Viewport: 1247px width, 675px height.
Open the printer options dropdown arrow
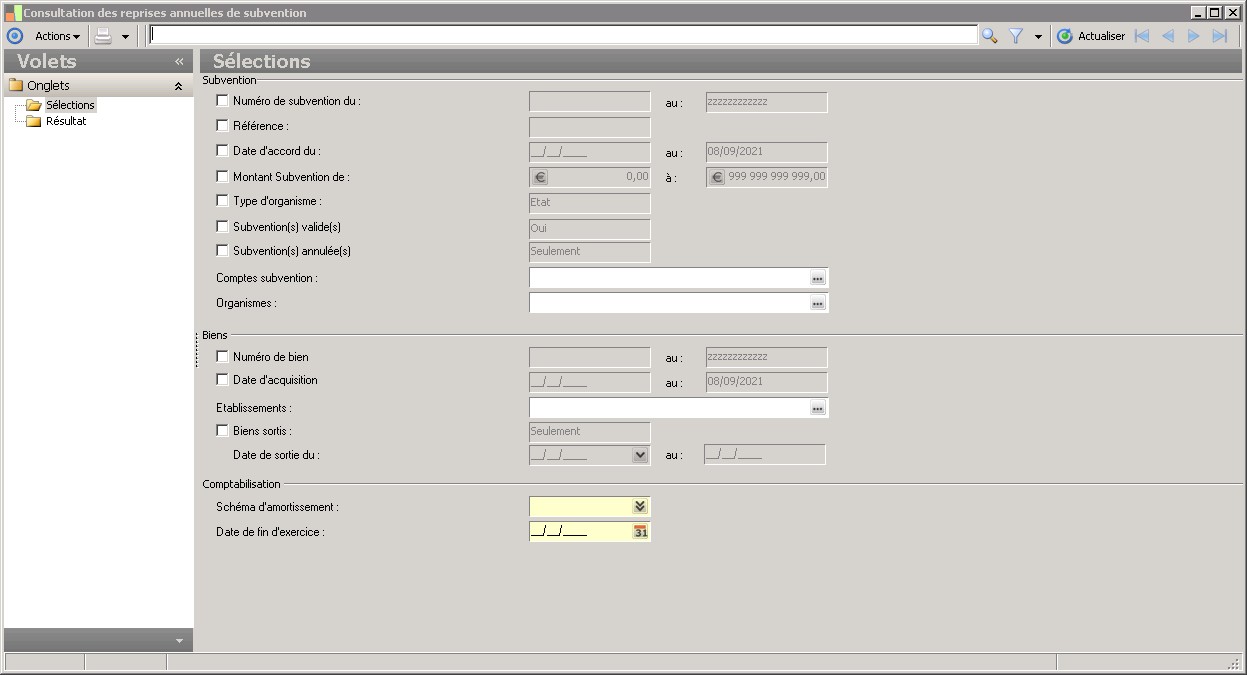pos(125,37)
